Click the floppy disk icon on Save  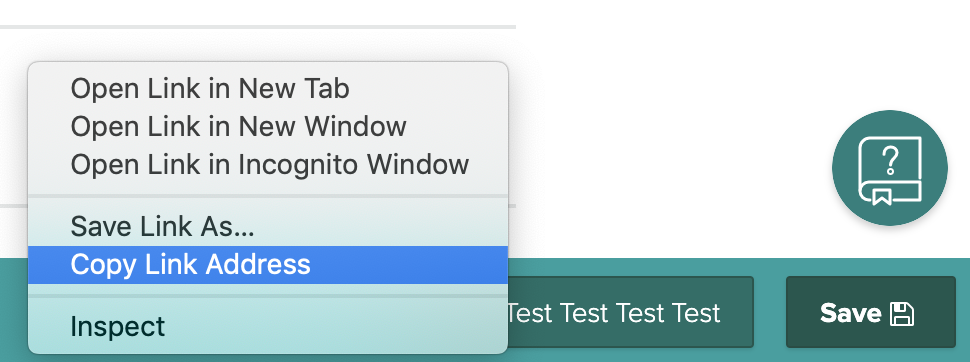[x=901, y=314]
